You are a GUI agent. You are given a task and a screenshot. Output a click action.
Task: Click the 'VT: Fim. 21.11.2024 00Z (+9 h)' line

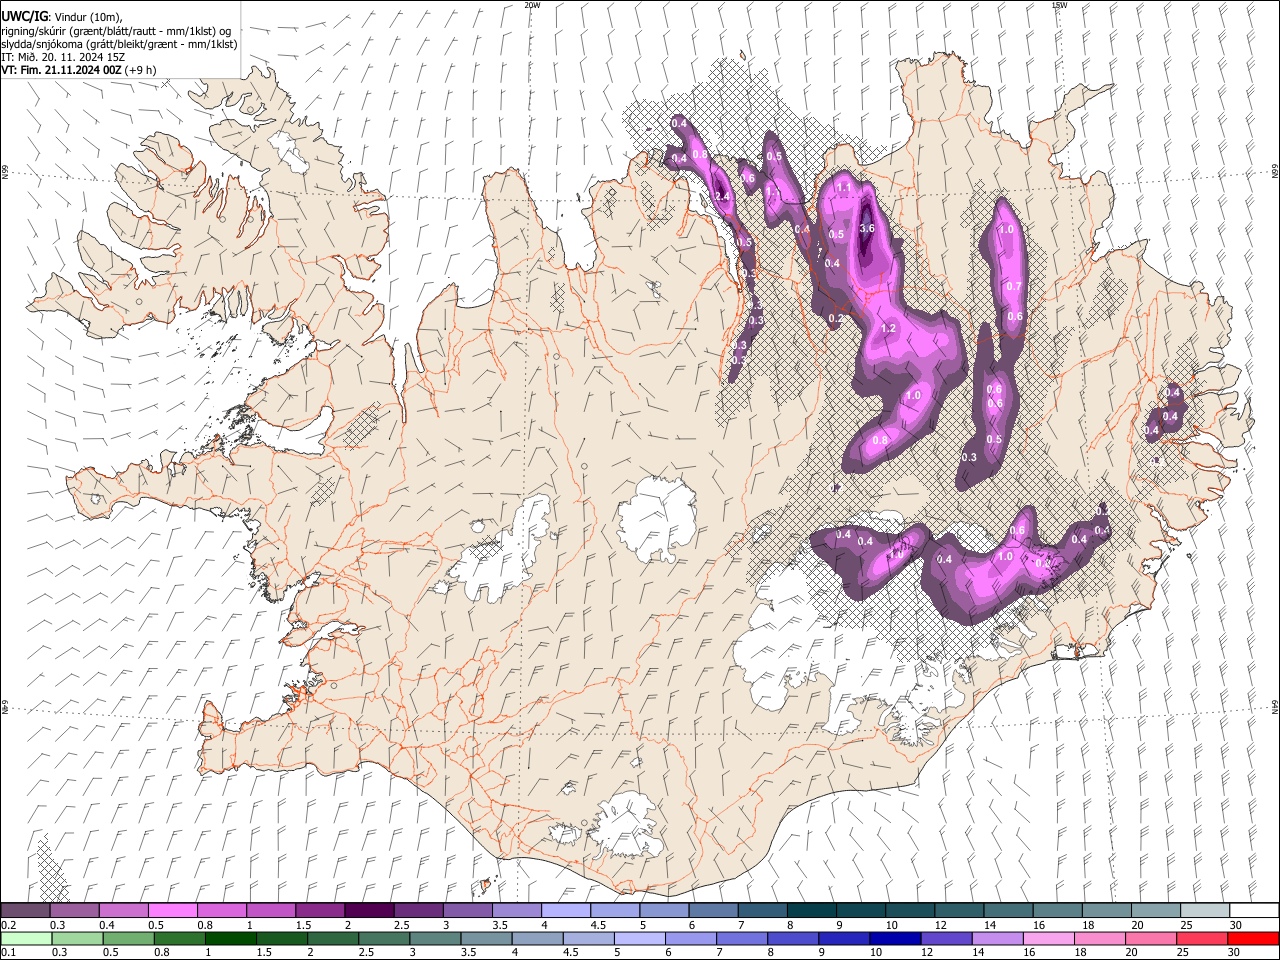(79, 70)
